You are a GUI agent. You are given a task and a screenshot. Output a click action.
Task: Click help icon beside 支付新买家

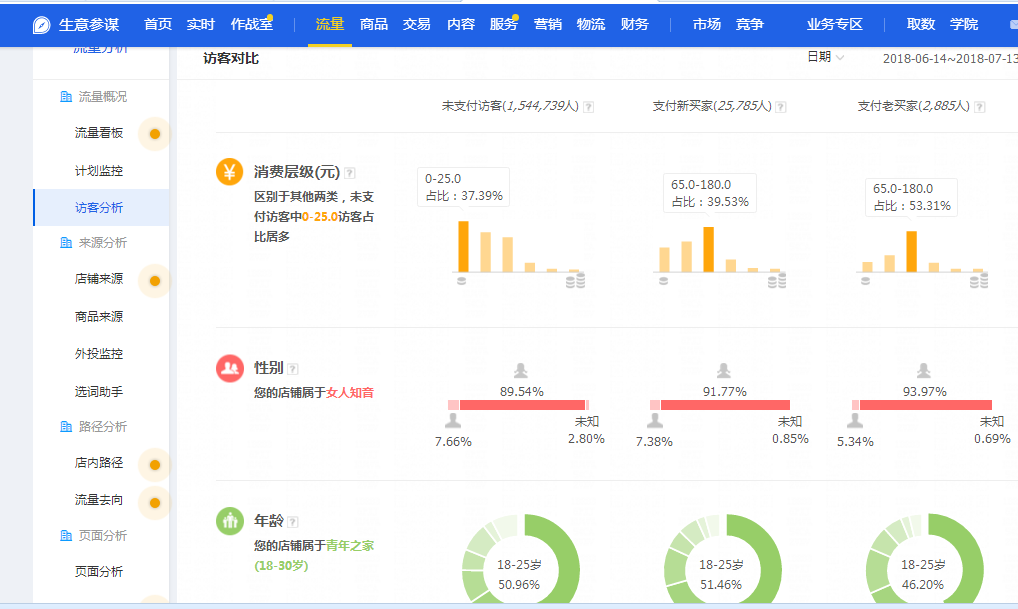click(x=780, y=107)
